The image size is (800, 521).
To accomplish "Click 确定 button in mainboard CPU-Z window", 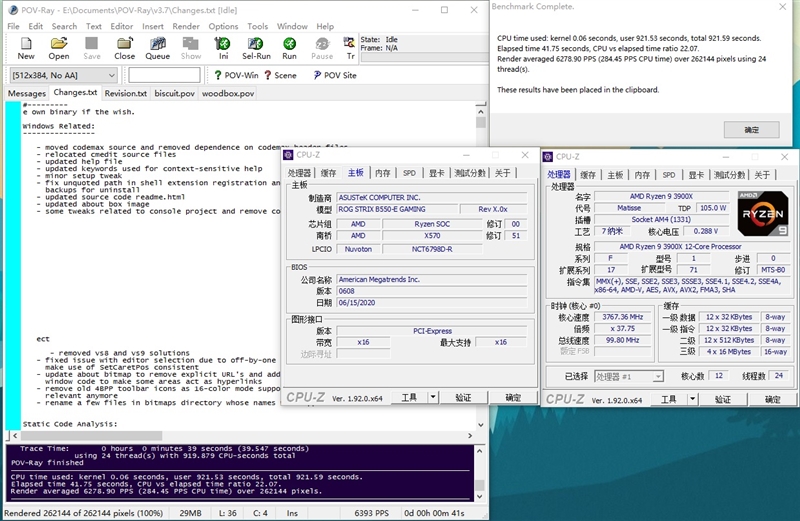I will (x=513, y=397).
